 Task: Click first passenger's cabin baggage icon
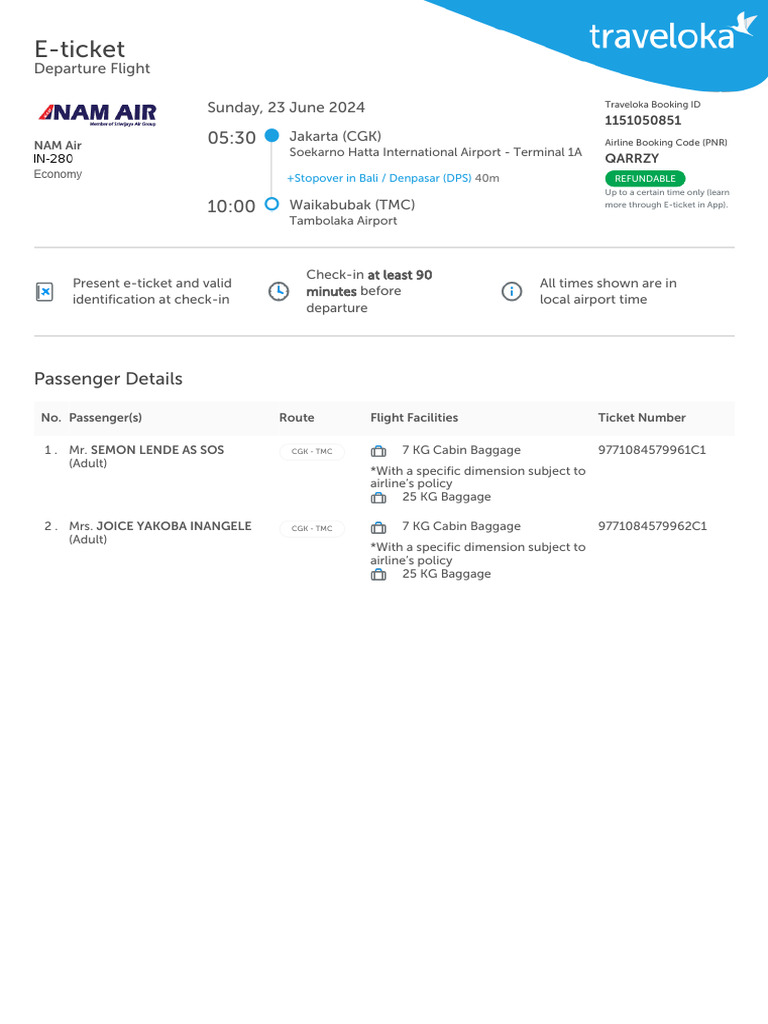[378, 451]
